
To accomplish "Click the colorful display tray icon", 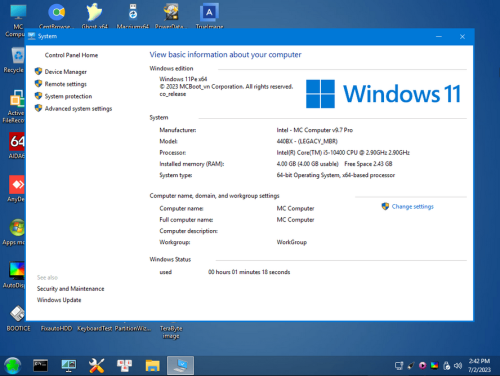I will point(434,366).
